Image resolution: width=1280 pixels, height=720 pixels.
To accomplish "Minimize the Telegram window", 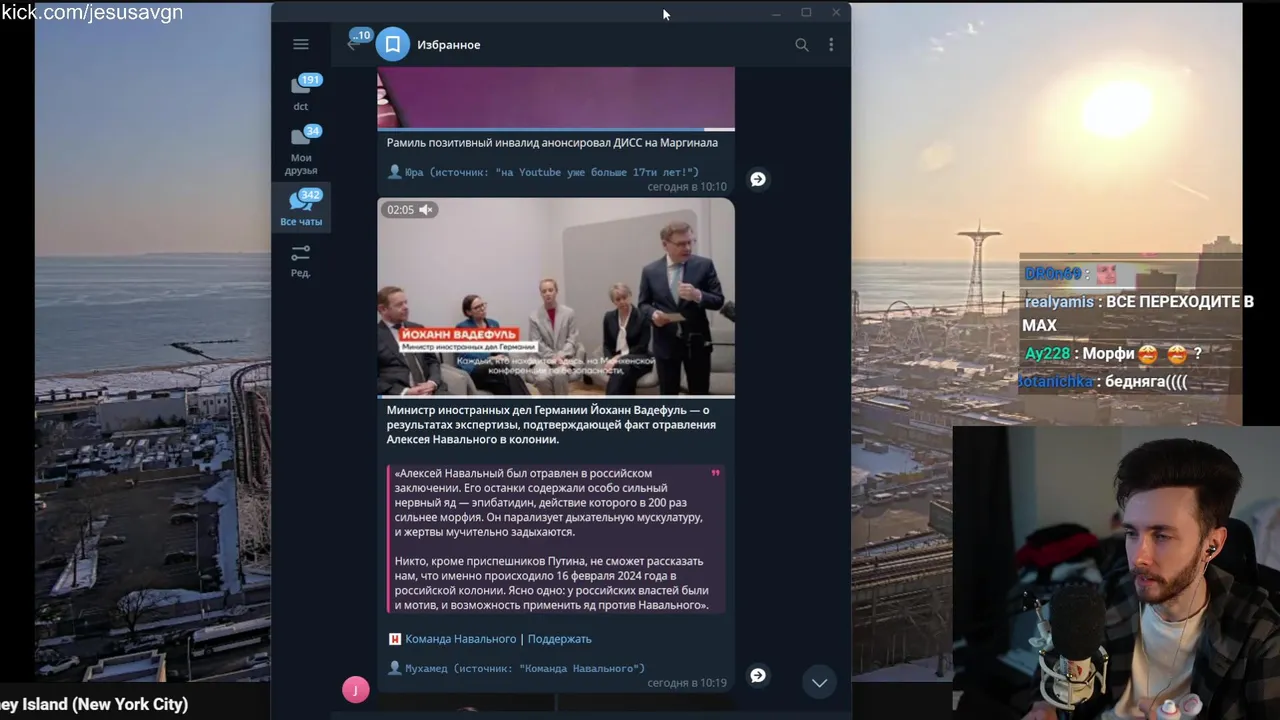I will (776, 13).
